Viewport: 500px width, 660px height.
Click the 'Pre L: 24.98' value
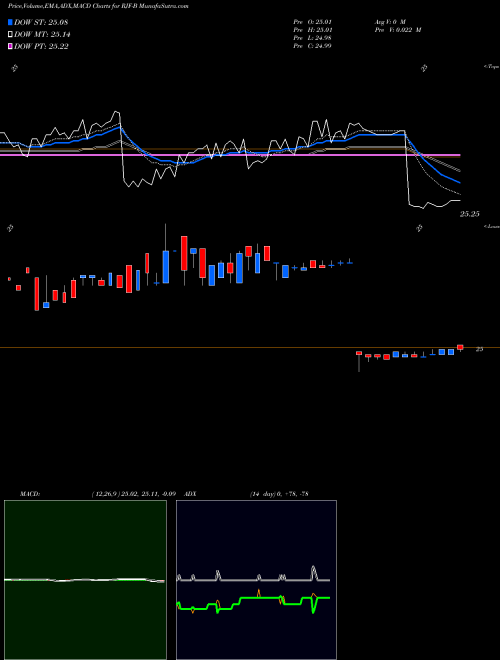[314, 38]
